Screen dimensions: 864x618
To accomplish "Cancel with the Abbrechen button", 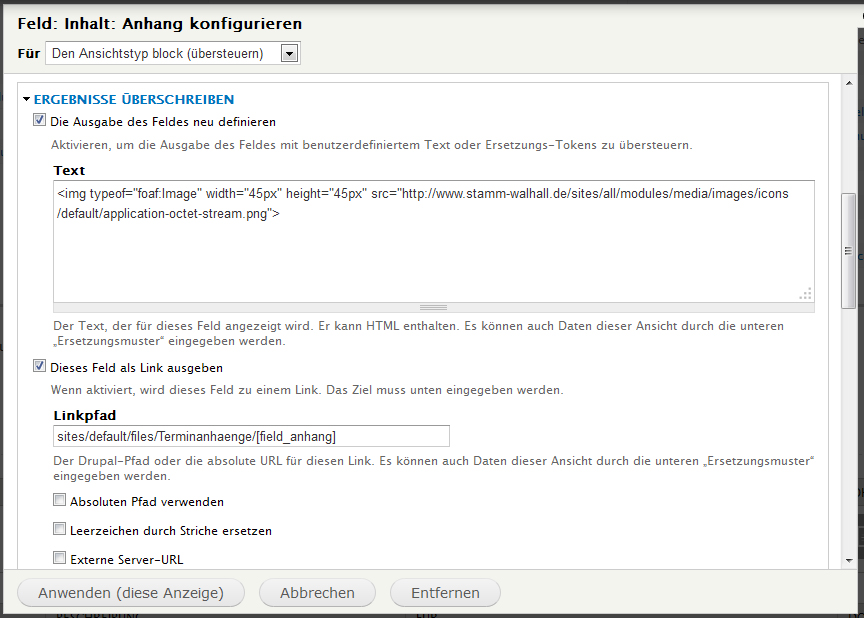I will 317,593.
